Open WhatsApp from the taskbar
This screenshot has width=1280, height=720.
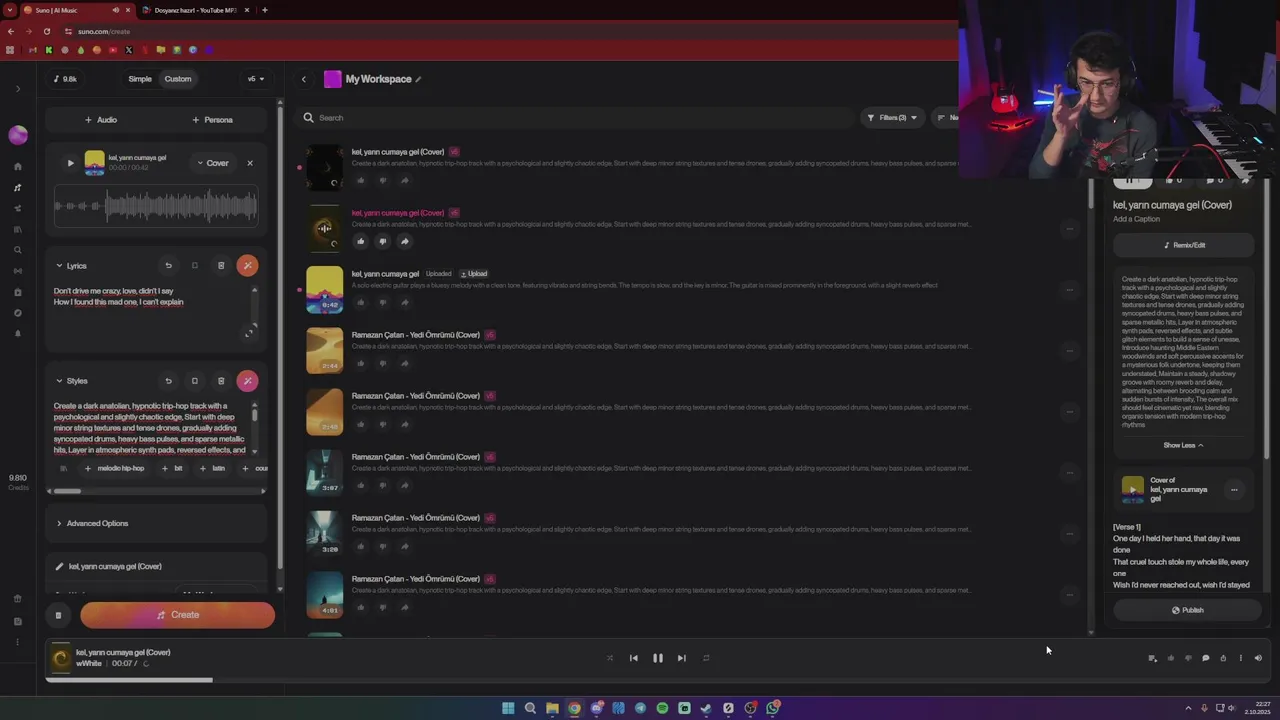tap(773, 708)
